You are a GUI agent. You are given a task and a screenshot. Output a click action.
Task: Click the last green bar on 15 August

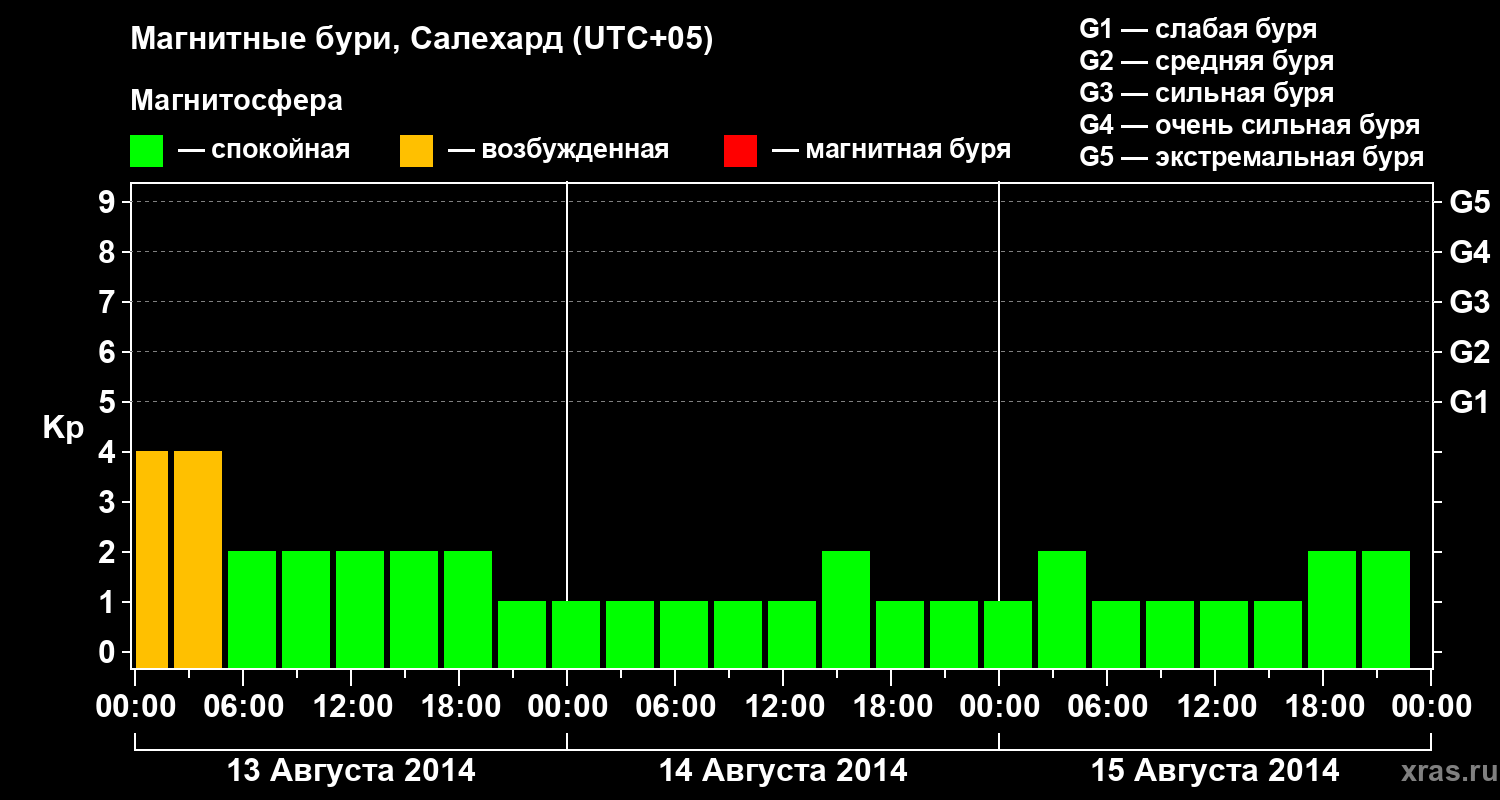(1386, 609)
